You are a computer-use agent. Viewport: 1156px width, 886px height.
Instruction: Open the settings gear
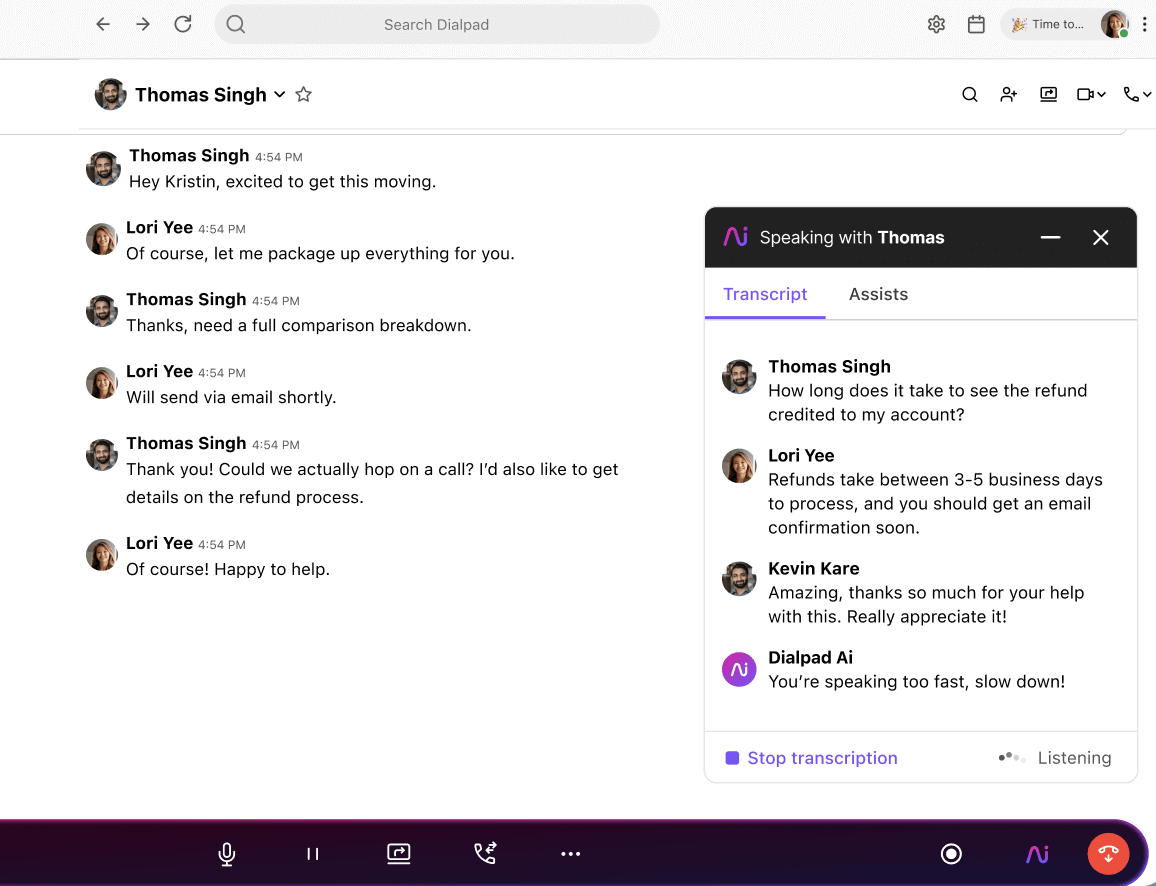(x=936, y=25)
